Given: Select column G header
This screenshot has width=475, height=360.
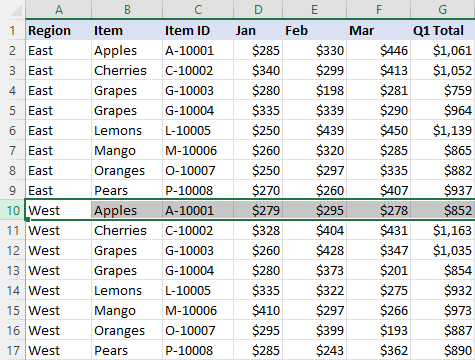Looking at the screenshot, I should click(443, 9).
